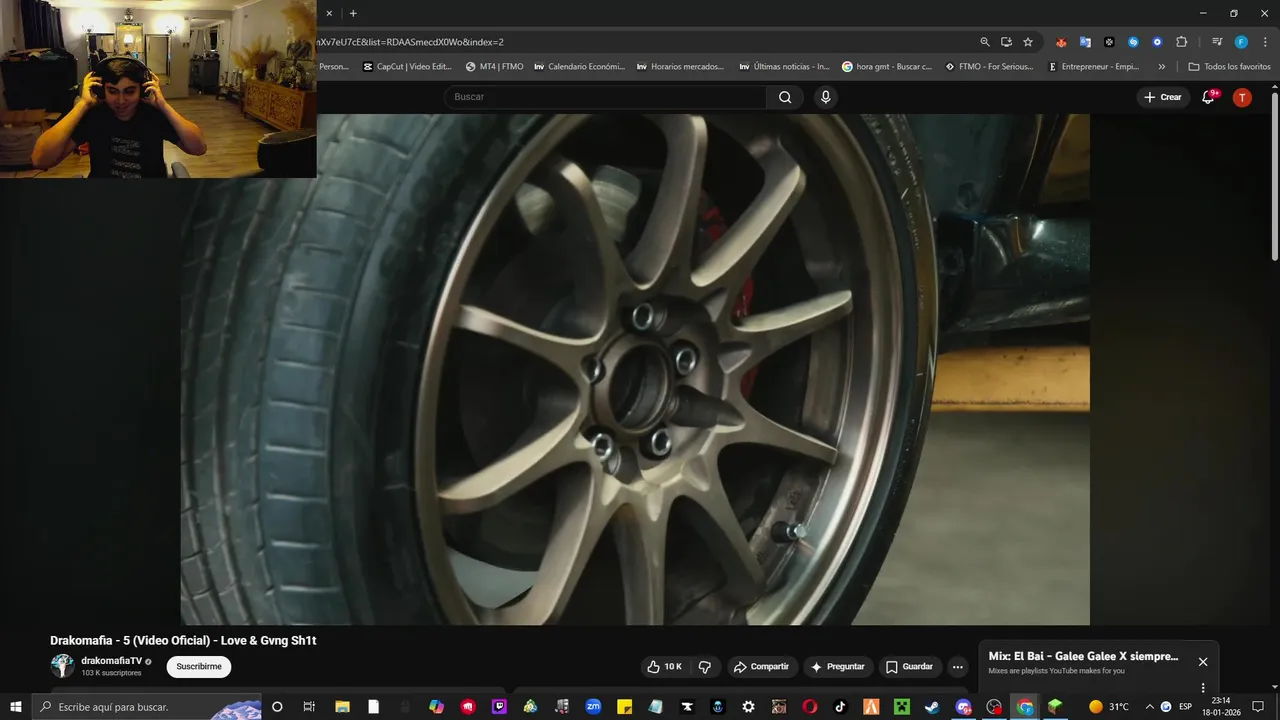This screenshot has height=720, width=1280.
Task: Open Calendario Económi... bookmark
Action: pos(579,67)
